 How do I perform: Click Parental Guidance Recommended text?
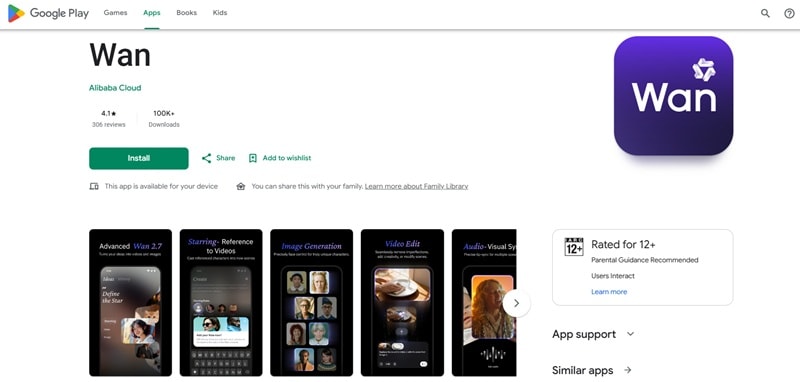point(644,260)
